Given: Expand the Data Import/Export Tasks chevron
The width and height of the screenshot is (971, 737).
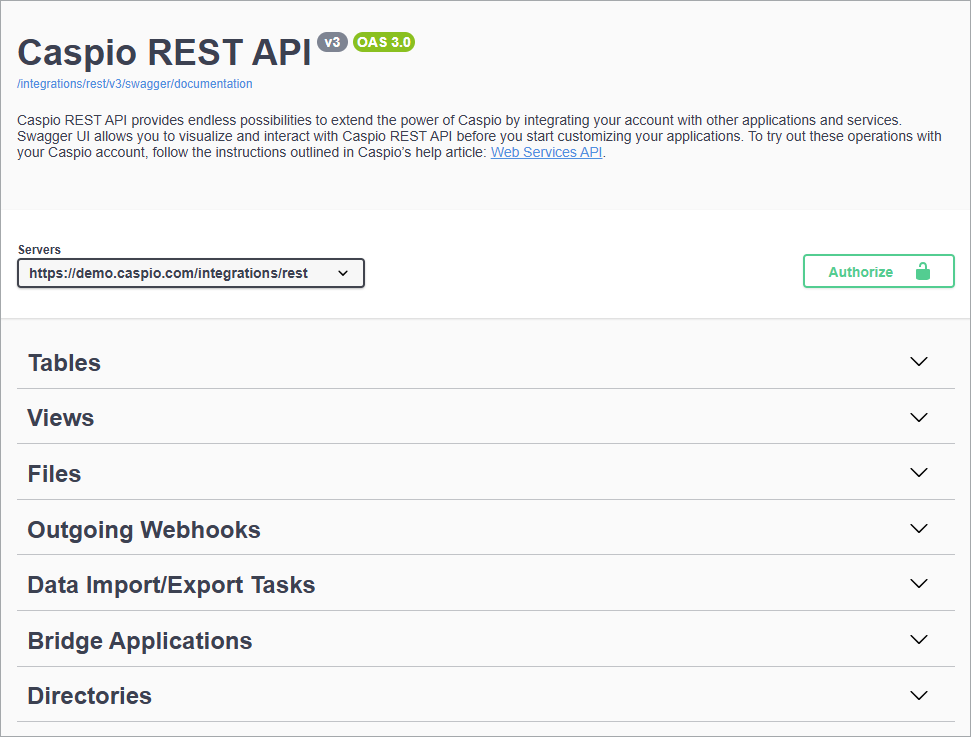Looking at the screenshot, I should (x=918, y=583).
